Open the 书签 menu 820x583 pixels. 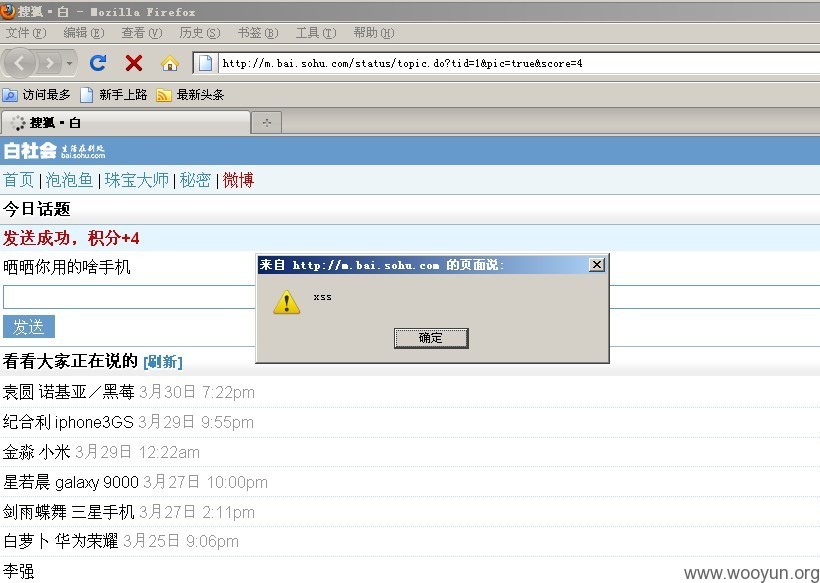(x=258, y=33)
